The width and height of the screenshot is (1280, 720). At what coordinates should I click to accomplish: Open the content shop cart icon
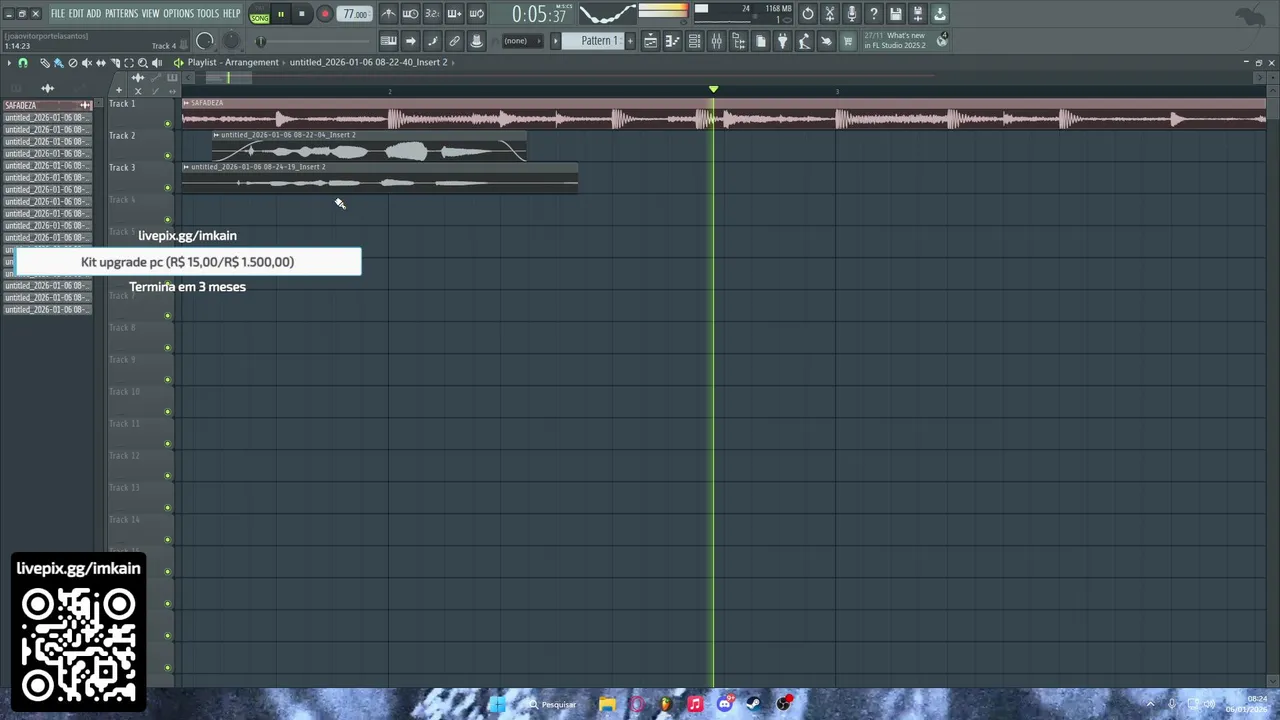tap(848, 41)
